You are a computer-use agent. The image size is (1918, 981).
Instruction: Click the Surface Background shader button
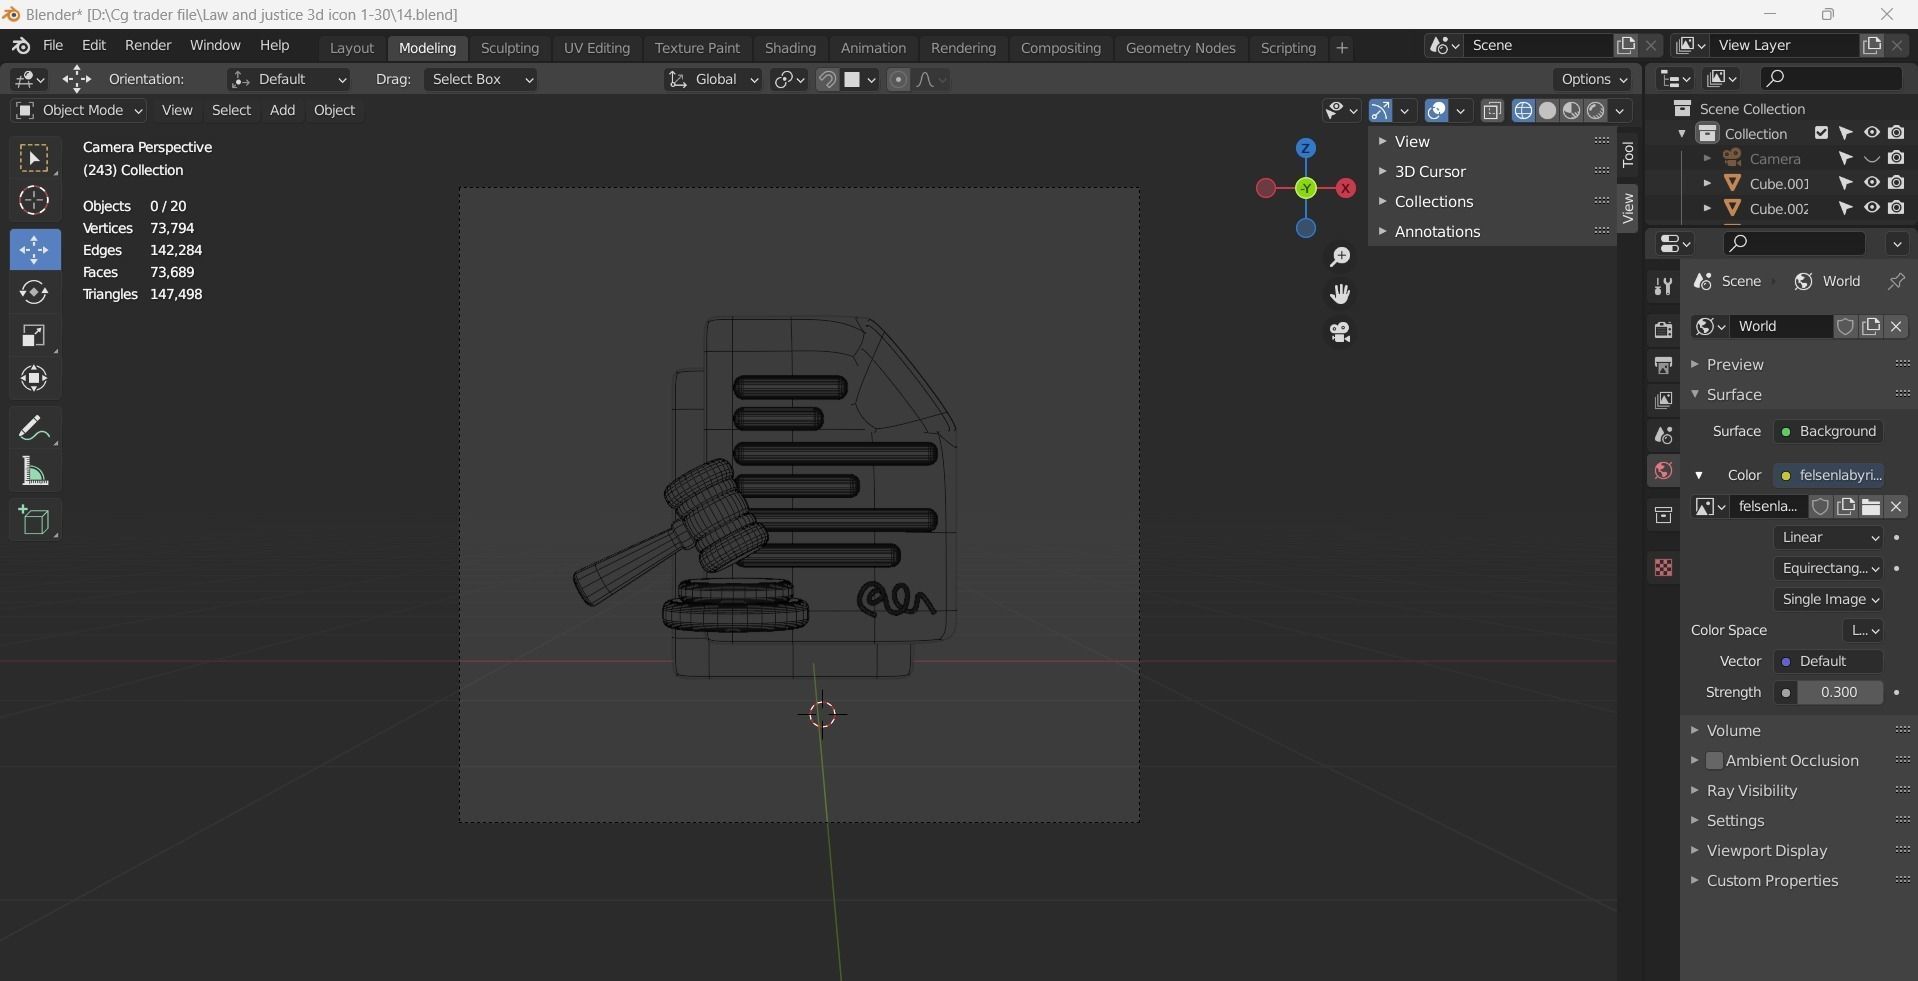coord(1828,432)
